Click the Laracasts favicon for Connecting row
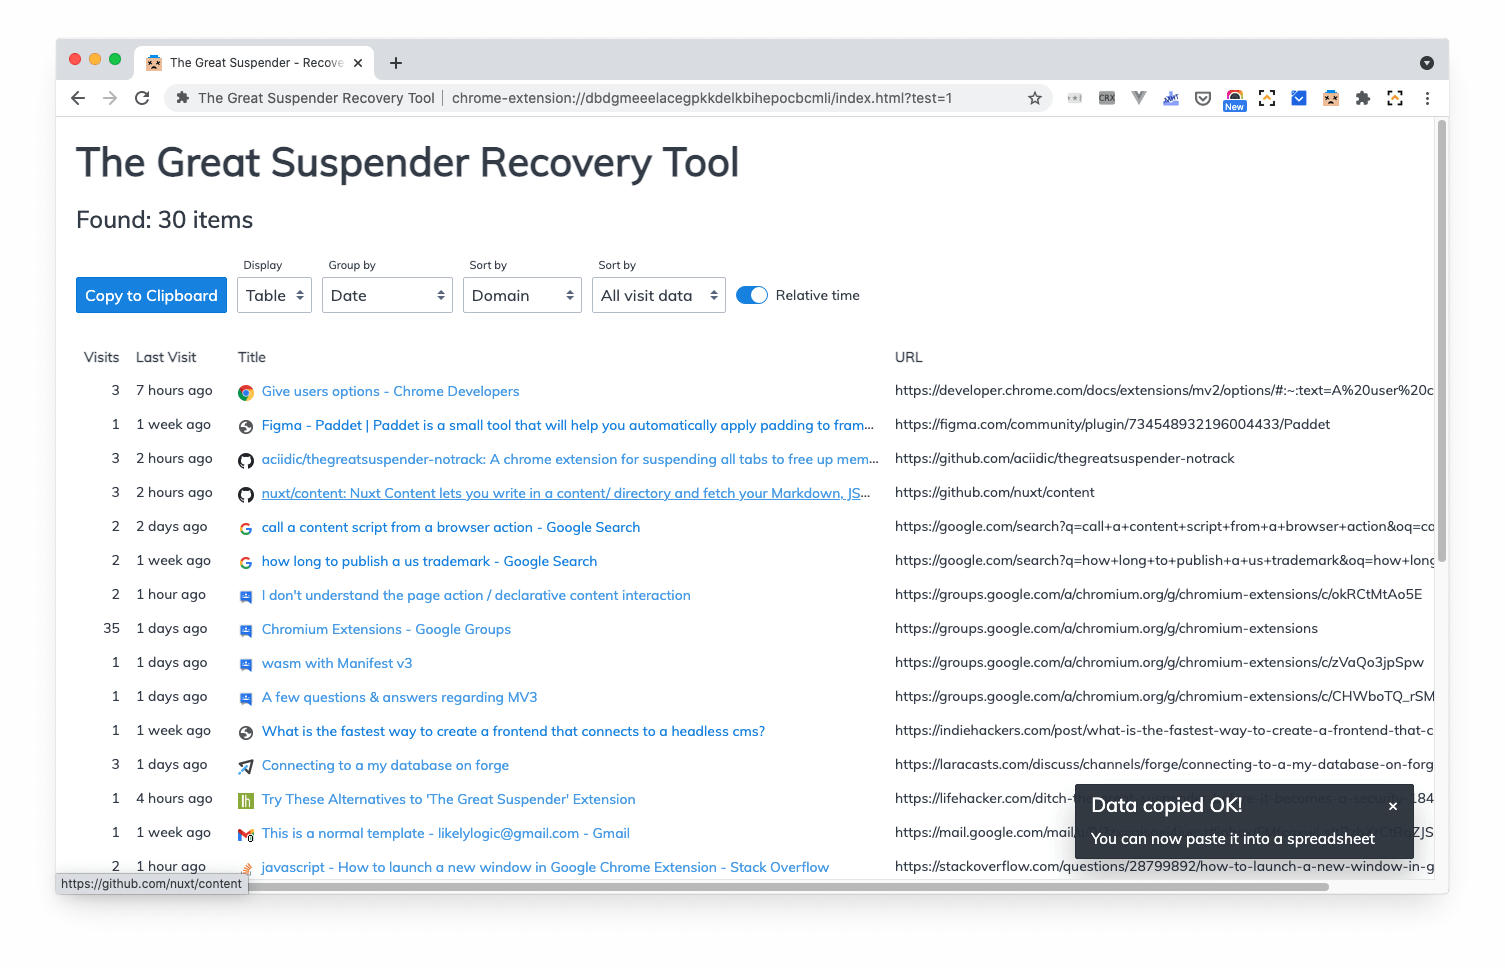 [x=246, y=767]
